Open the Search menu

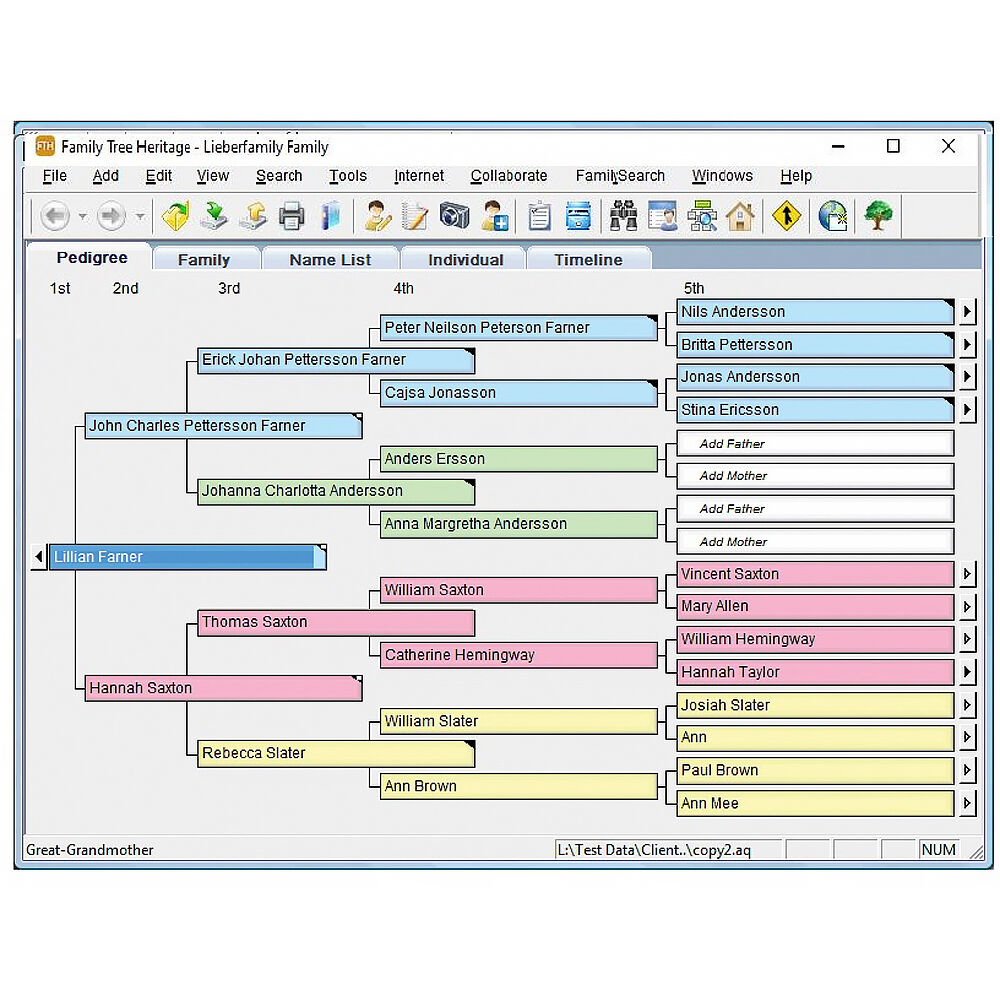point(279,175)
